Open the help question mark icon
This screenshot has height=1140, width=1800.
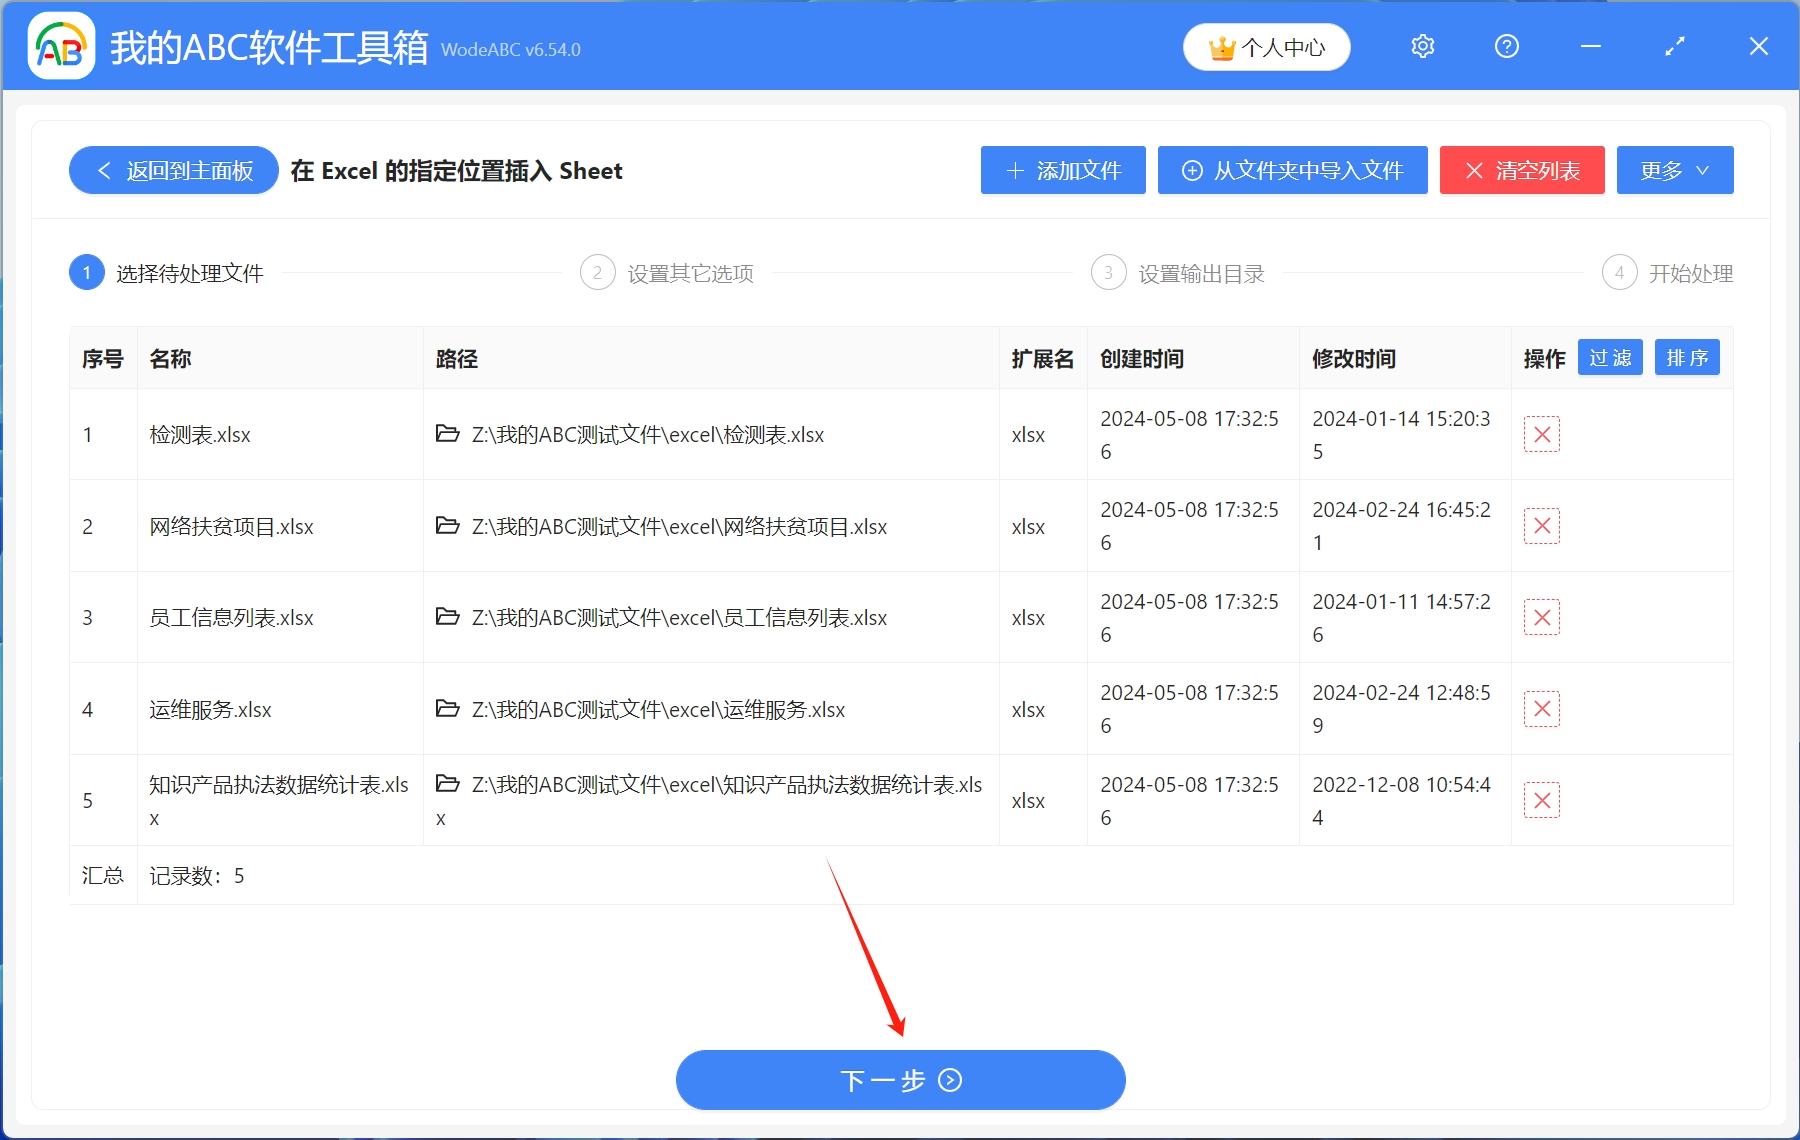click(1507, 47)
